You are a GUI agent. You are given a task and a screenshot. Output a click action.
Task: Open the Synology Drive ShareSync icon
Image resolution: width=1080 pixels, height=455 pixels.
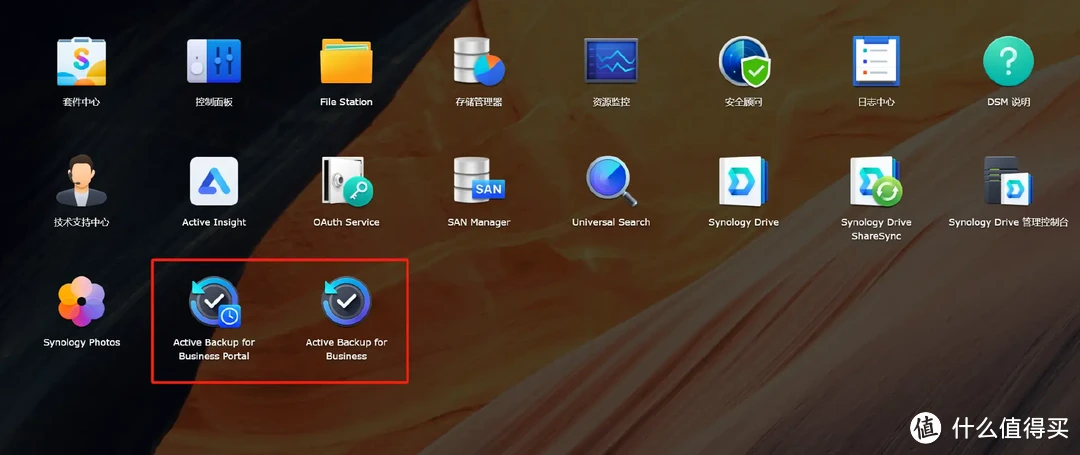click(876, 182)
